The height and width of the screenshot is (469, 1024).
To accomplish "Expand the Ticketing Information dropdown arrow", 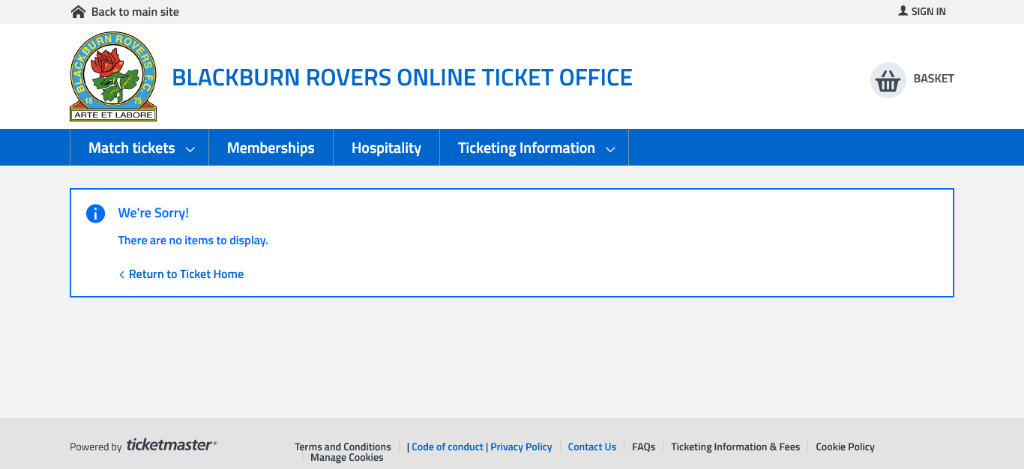I will (x=611, y=149).
